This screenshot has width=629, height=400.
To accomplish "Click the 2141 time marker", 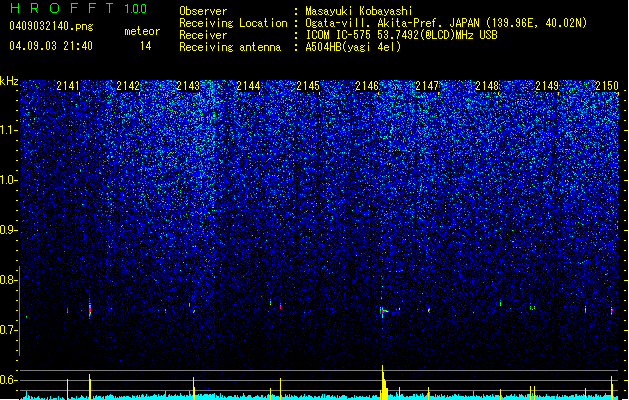I will click(68, 86).
